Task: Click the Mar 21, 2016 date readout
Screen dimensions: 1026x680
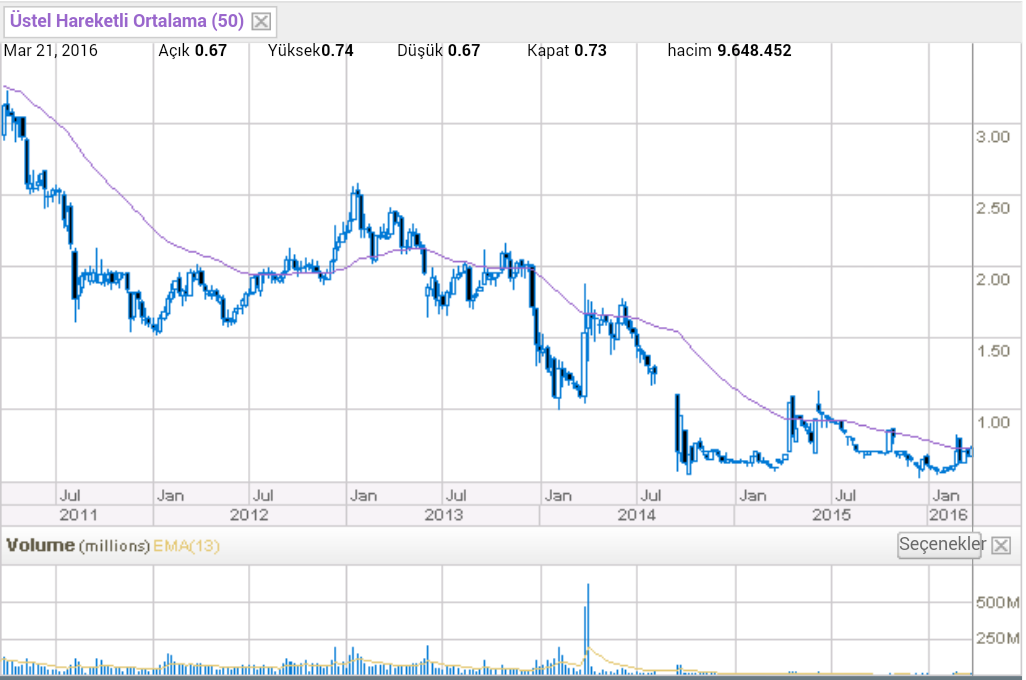Action: (50, 50)
